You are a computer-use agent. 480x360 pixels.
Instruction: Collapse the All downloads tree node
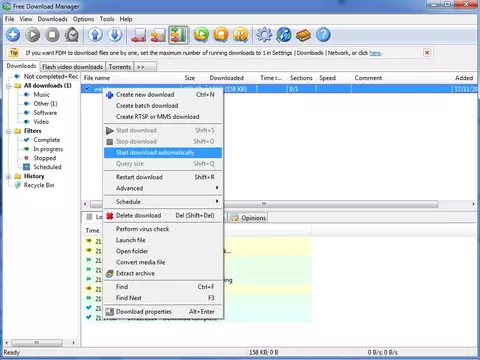[9, 86]
